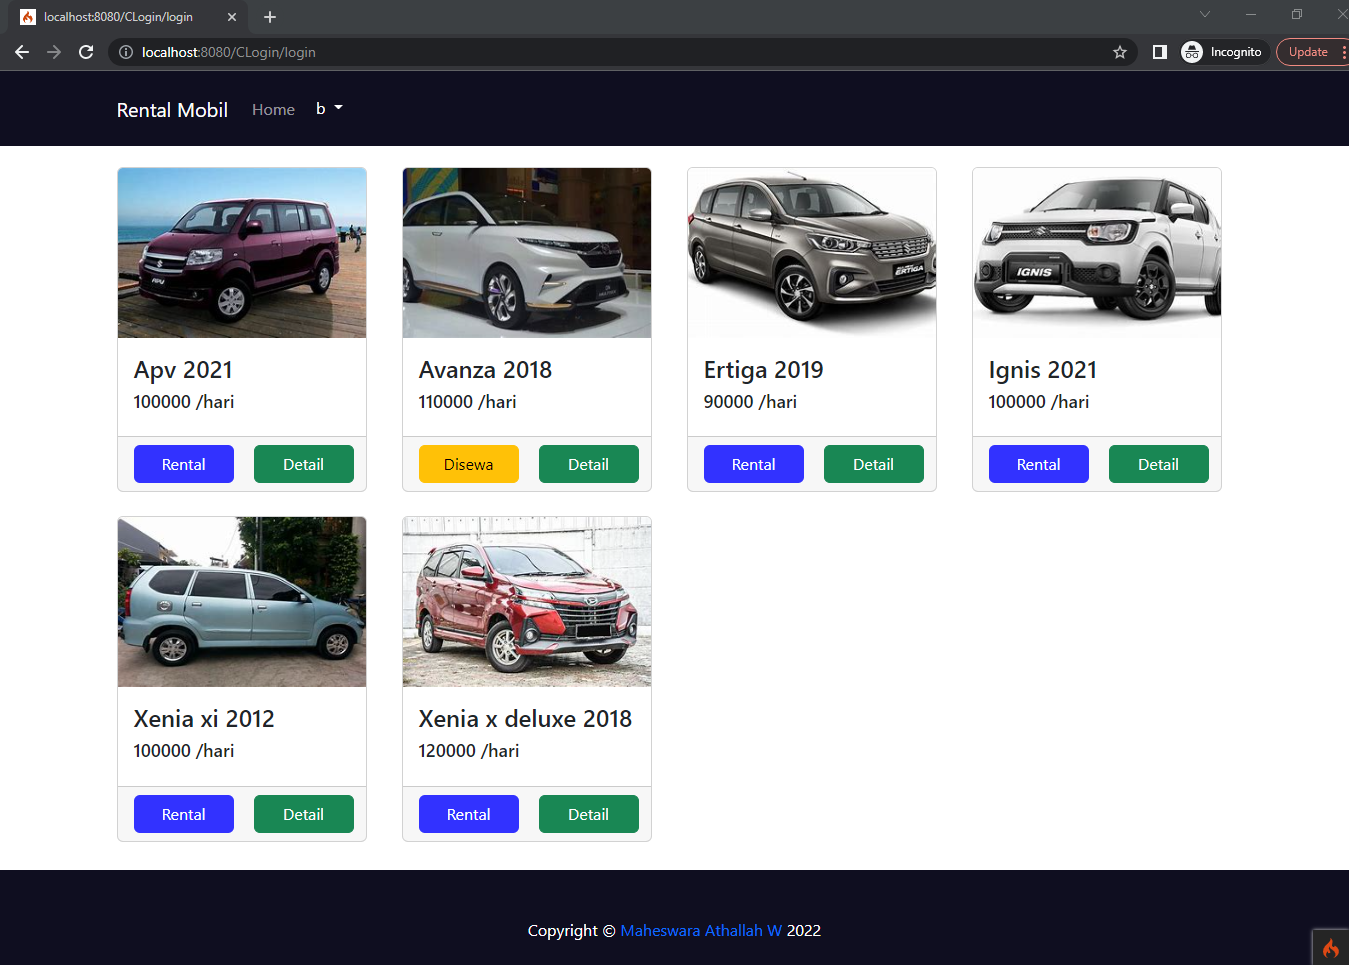
Task: Open the side panel icon in toolbar
Action: coord(1159,52)
